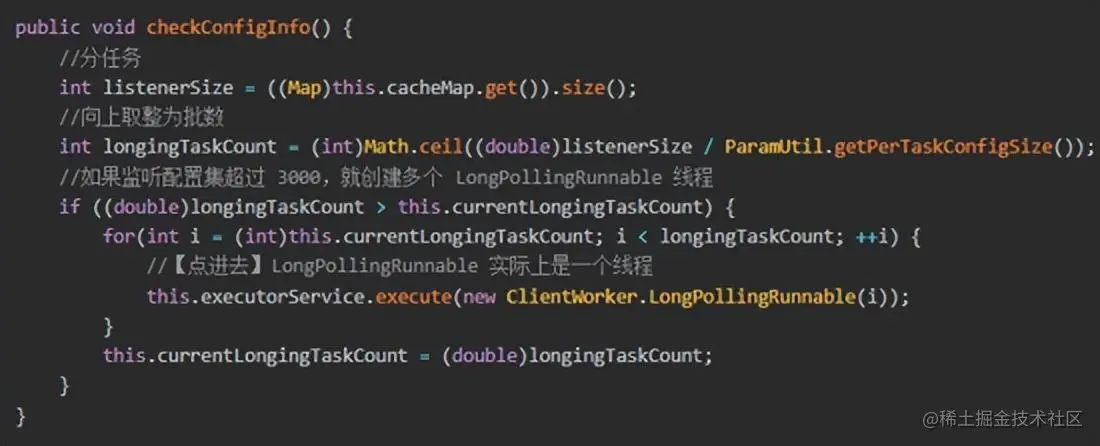Click the for keyword in loop
The height and width of the screenshot is (446, 1100).
[119, 237]
